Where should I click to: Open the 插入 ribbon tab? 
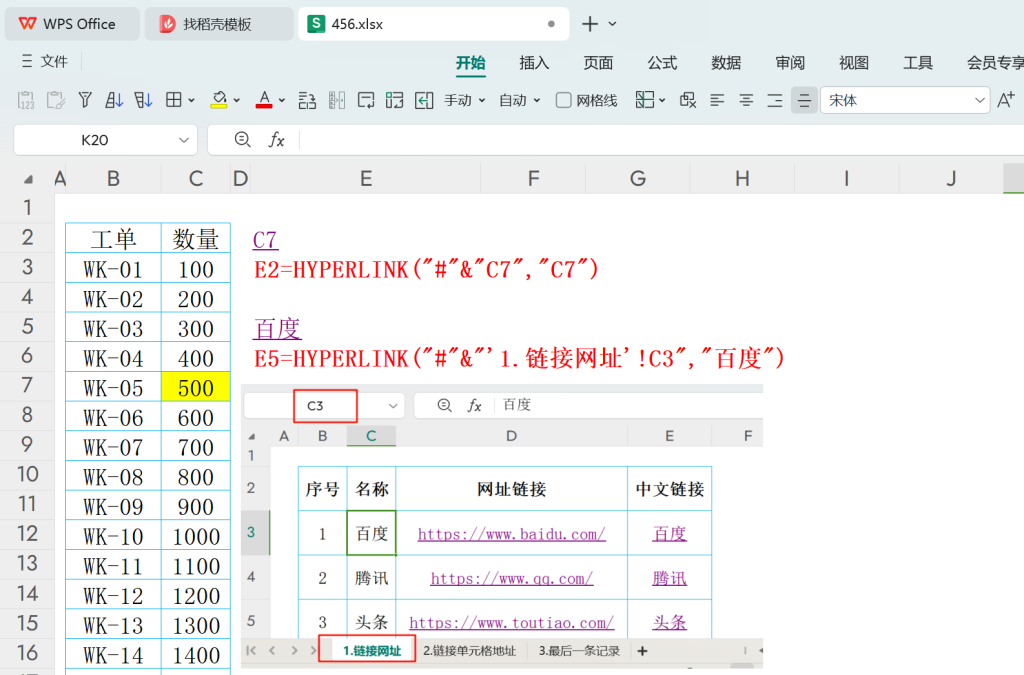point(534,63)
